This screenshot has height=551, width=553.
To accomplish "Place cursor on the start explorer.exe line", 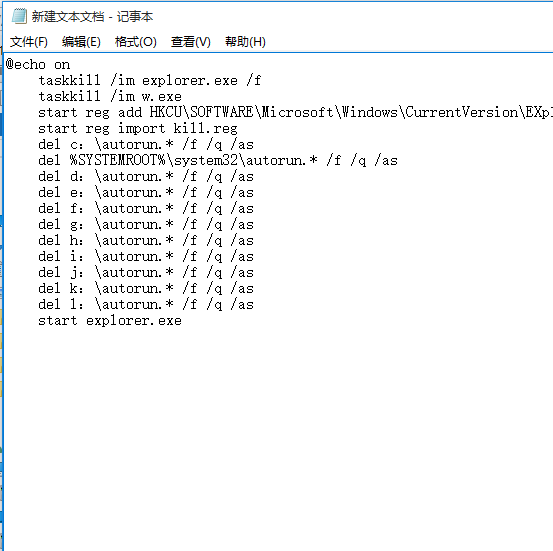I will click(x=110, y=321).
